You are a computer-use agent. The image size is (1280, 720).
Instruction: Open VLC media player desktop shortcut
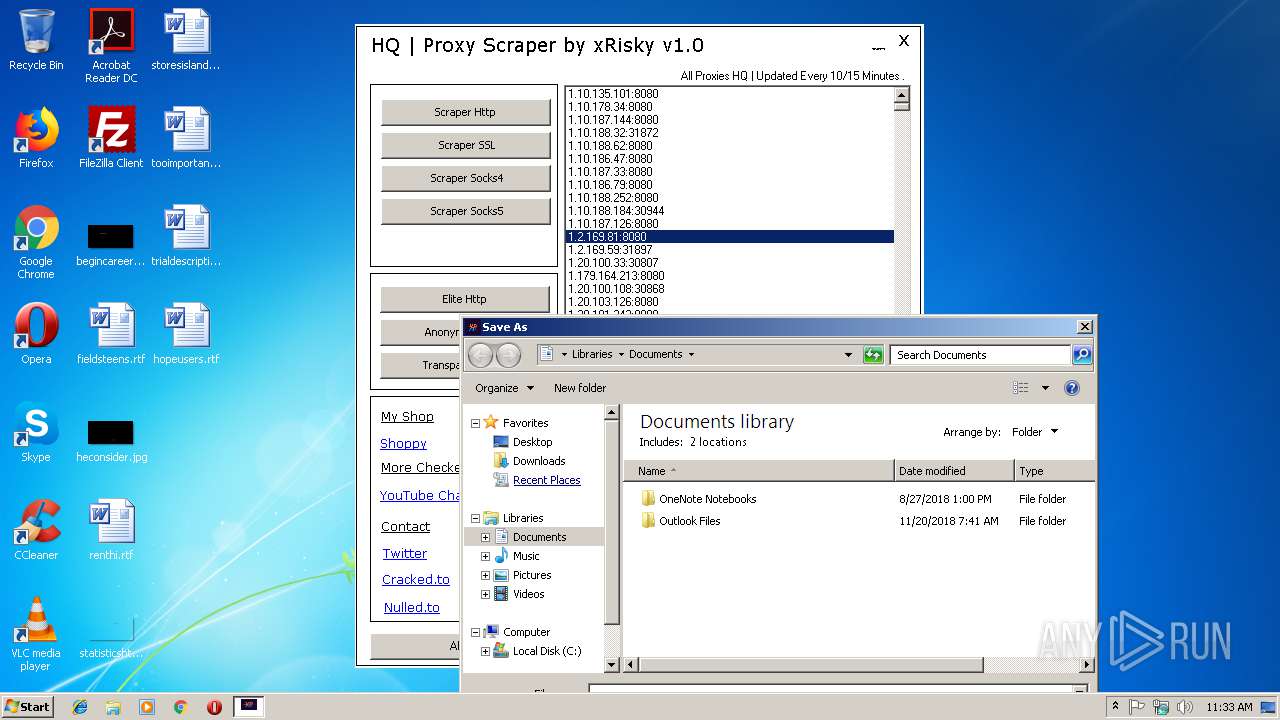click(x=36, y=634)
